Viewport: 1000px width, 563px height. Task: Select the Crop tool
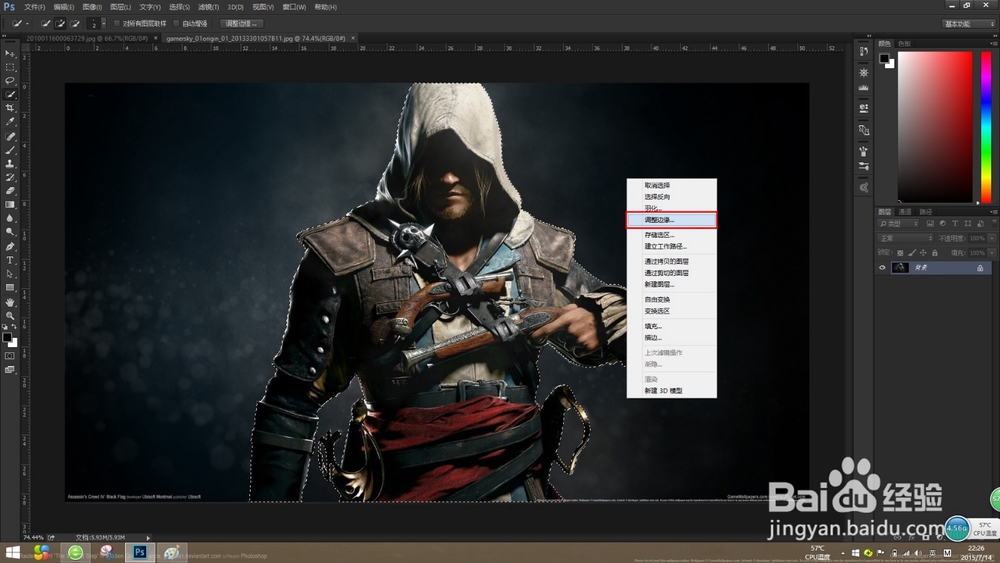click(10, 108)
